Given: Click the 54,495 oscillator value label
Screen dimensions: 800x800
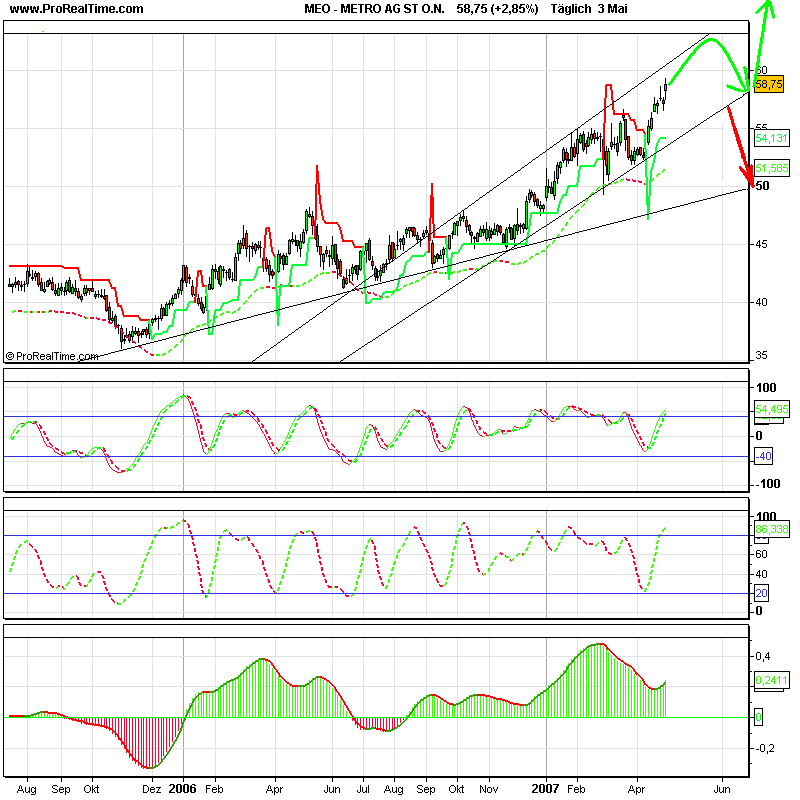Looking at the screenshot, I should (768, 409).
